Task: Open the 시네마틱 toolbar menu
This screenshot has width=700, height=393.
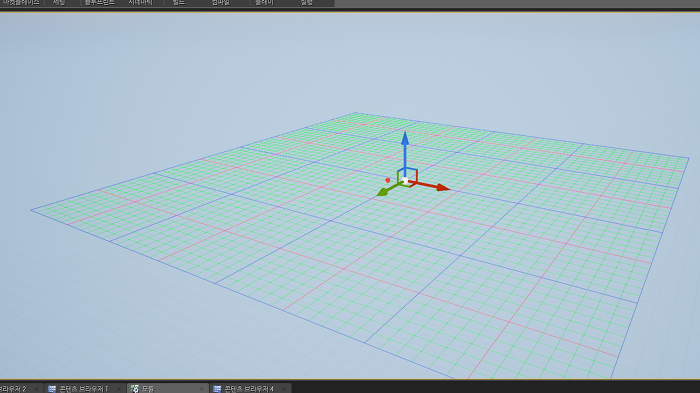Action: tap(141, 3)
